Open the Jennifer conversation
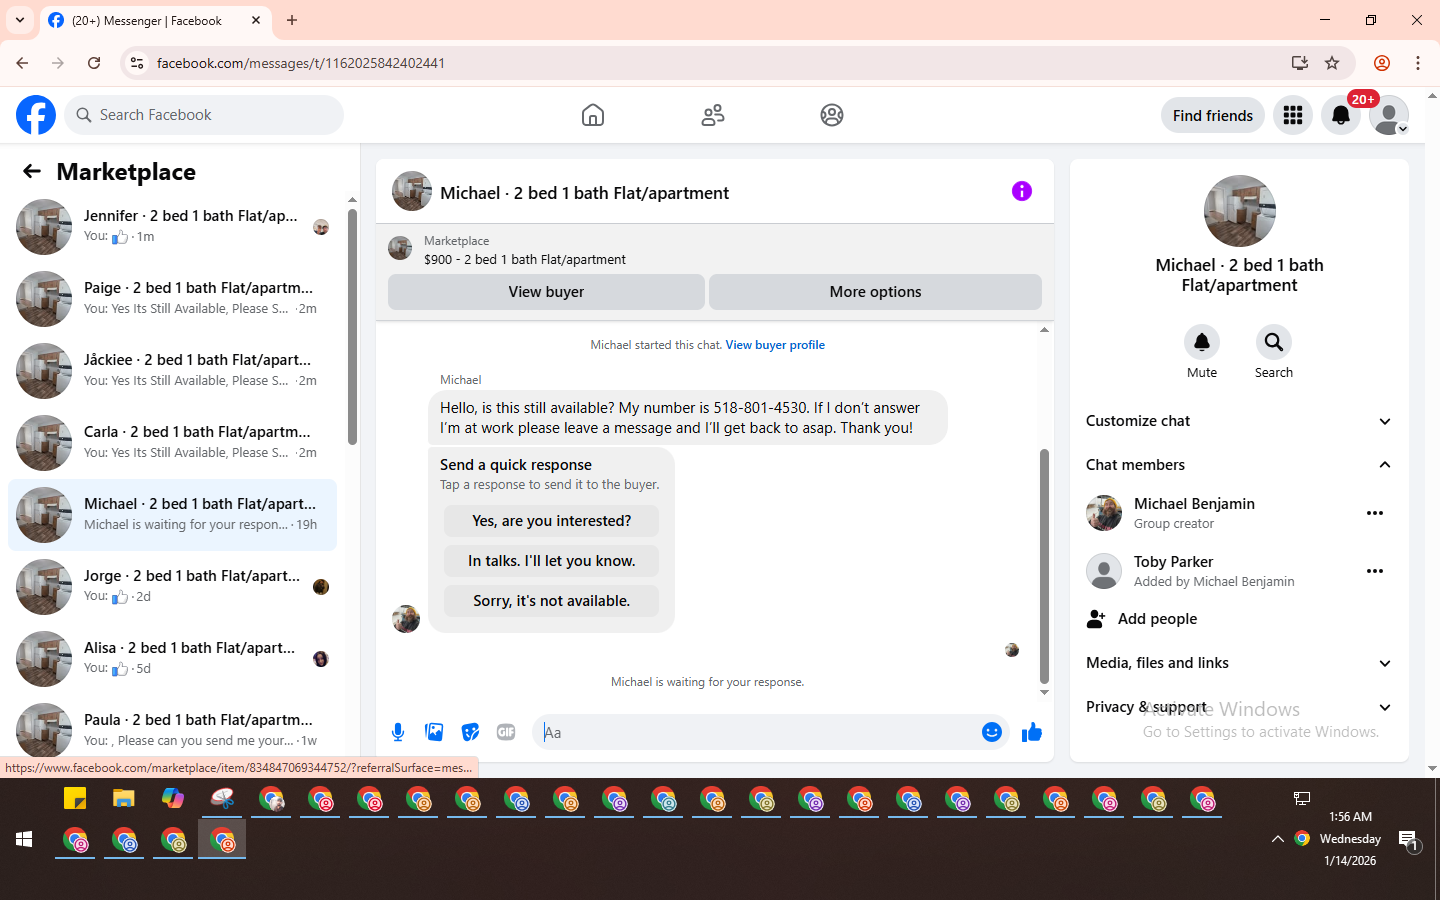Viewport: 1440px width, 900px height. (172, 226)
